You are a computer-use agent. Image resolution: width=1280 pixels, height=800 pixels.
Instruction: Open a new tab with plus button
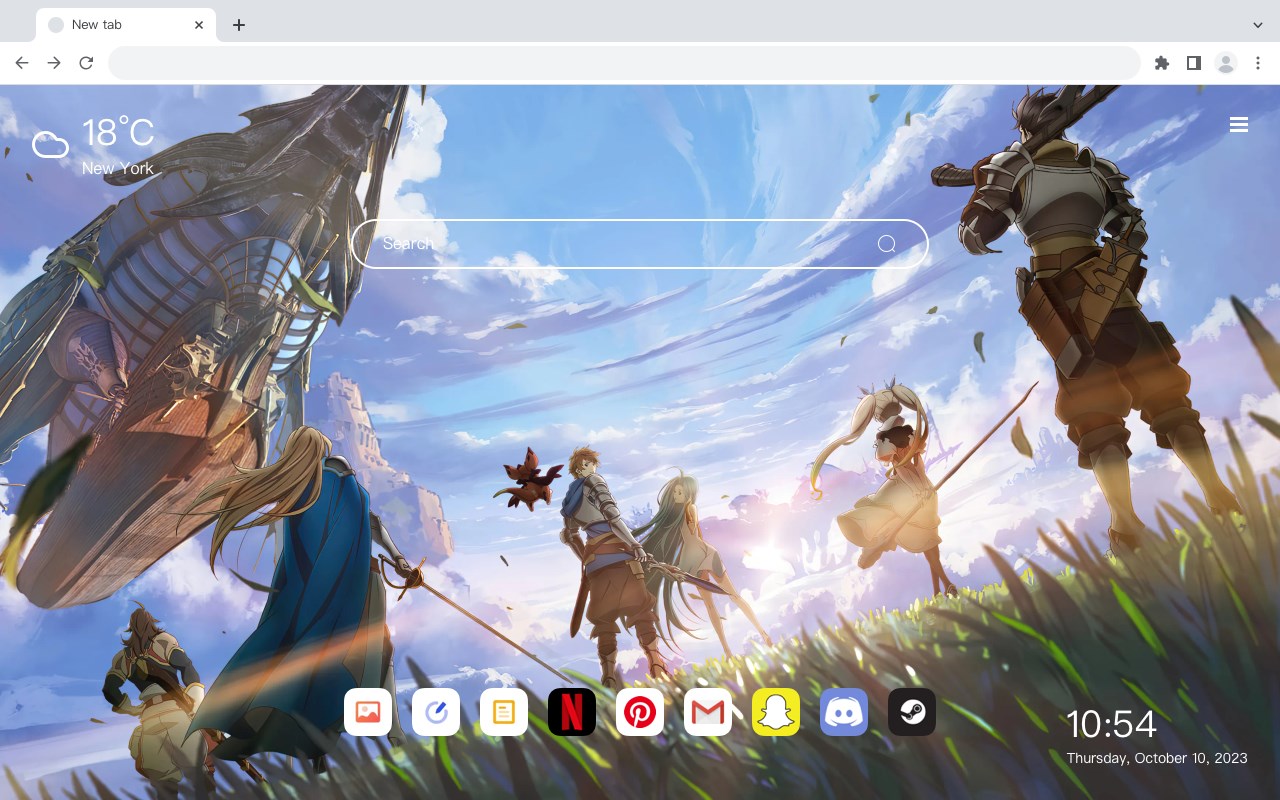coord(238,25)
